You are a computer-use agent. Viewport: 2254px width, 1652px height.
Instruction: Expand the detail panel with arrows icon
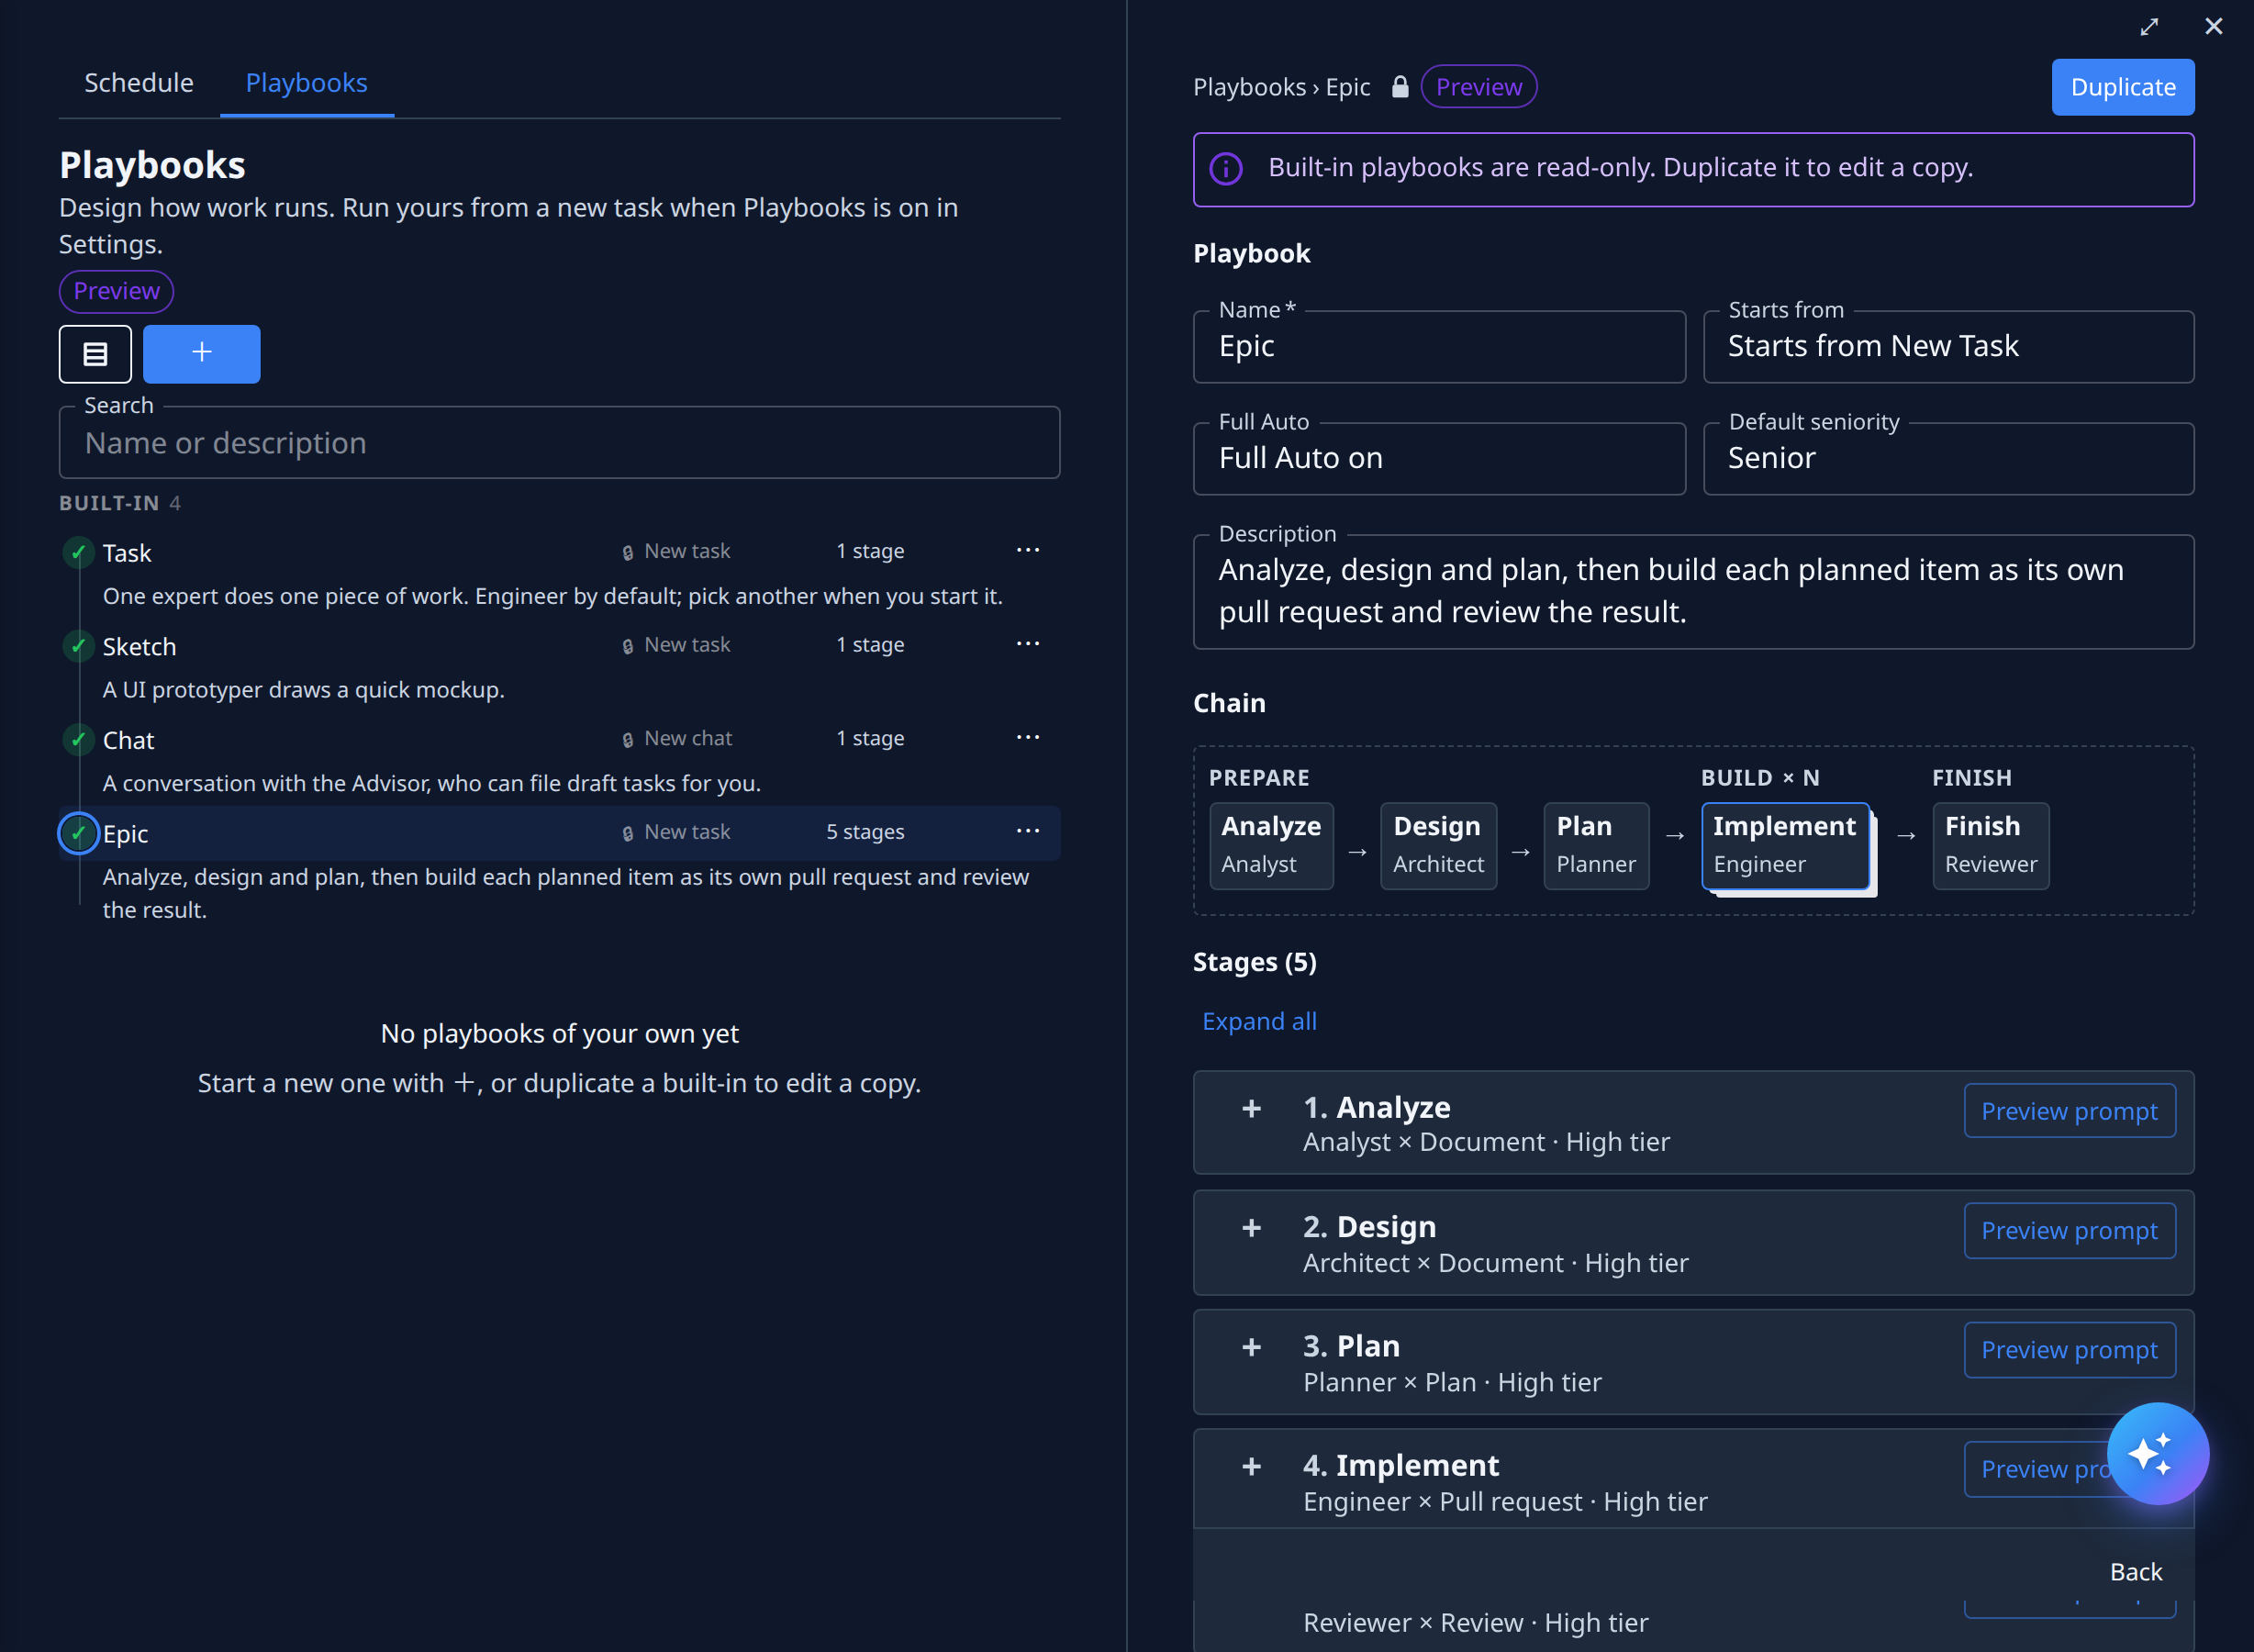click(x=2149, y=27)
